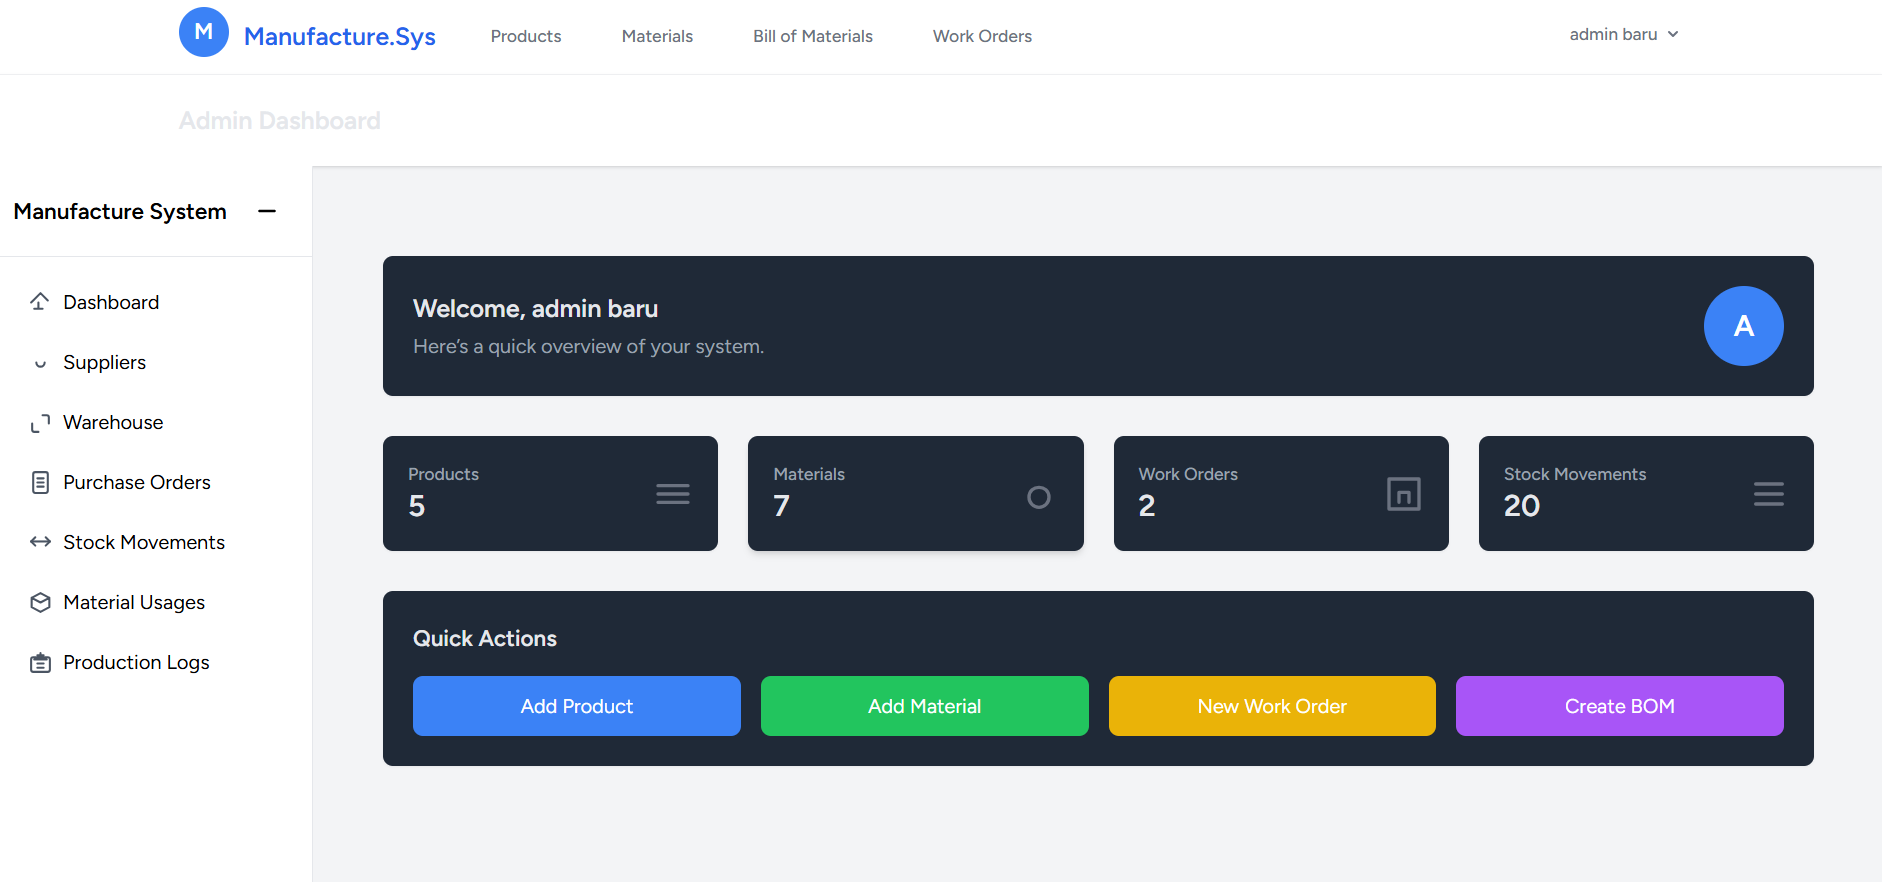Click the blue M logo icon
Image resolution: width=1882 pixels, height=882 pixels.
[x=204, y=32]
